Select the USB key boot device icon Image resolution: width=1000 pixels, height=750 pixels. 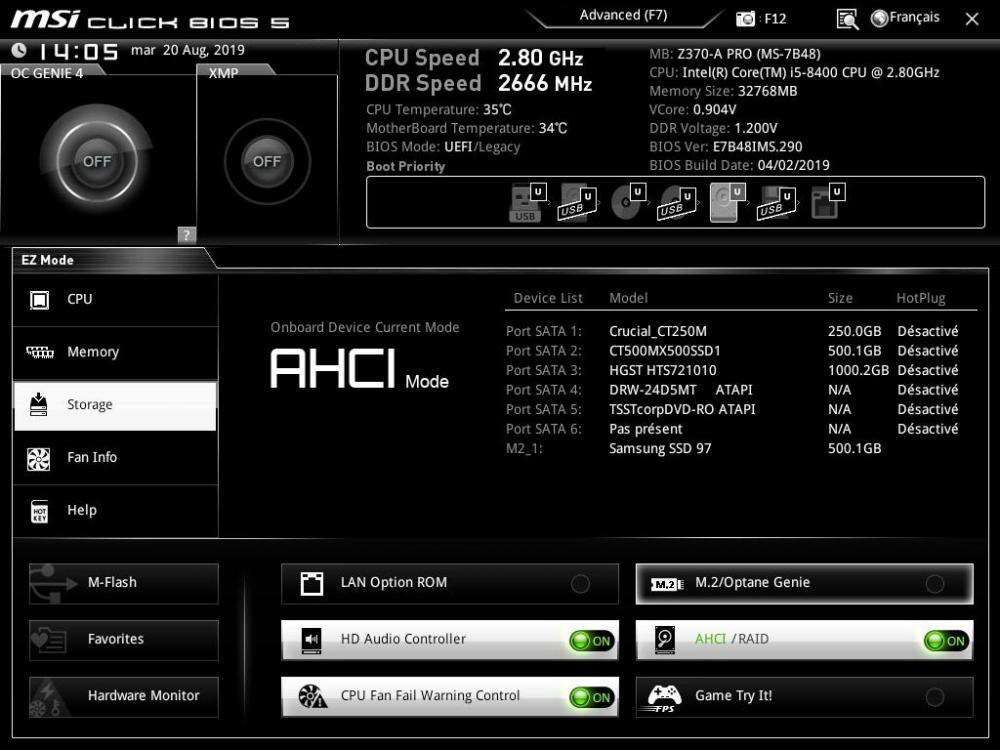point(526,203)
